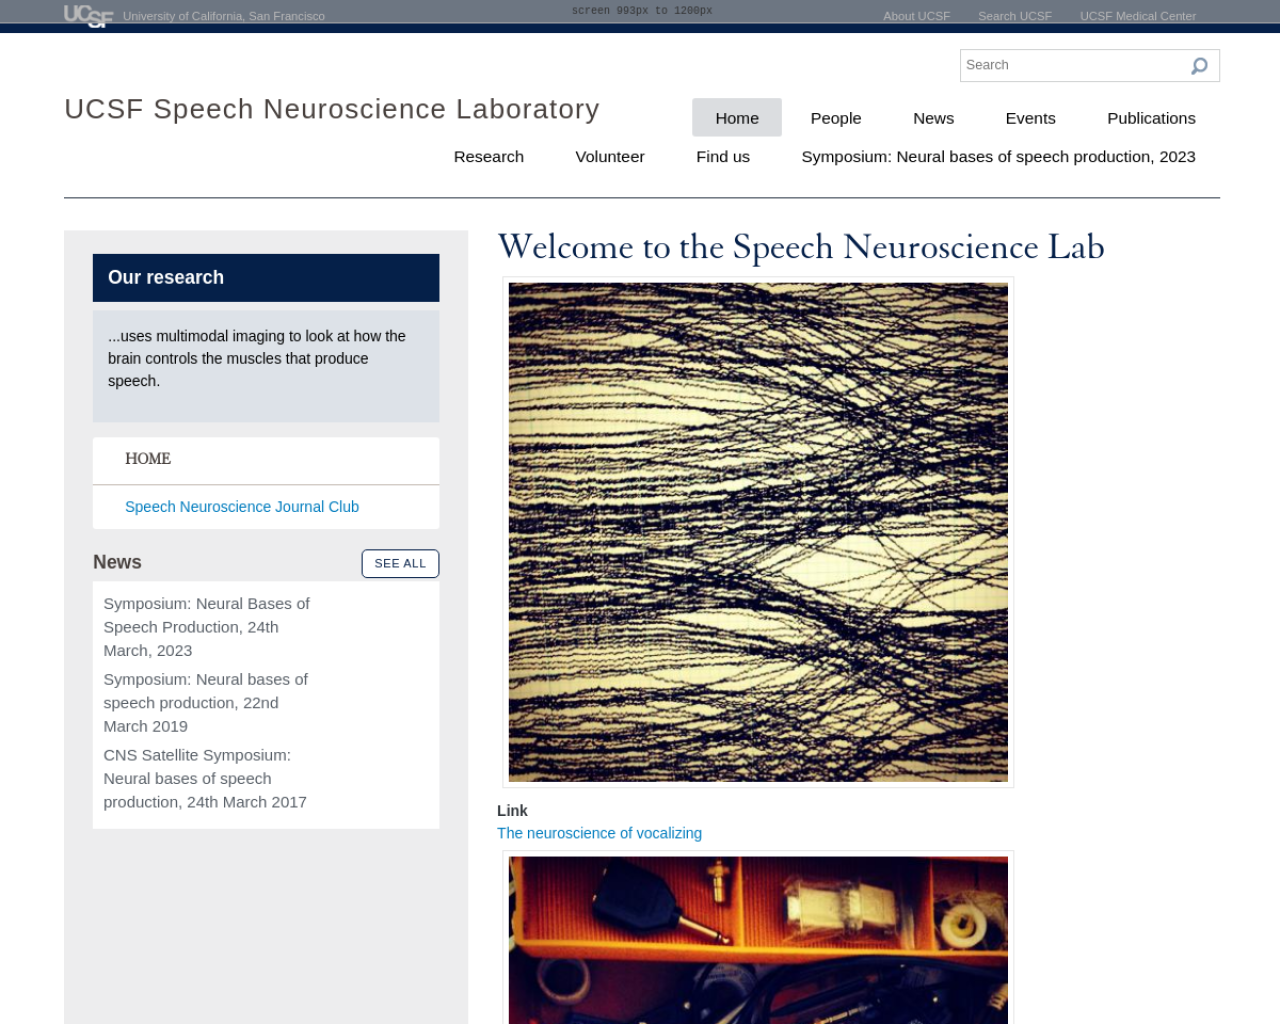Select the Home menu item
The image size is (1280, 1024).
coord(737,118)
